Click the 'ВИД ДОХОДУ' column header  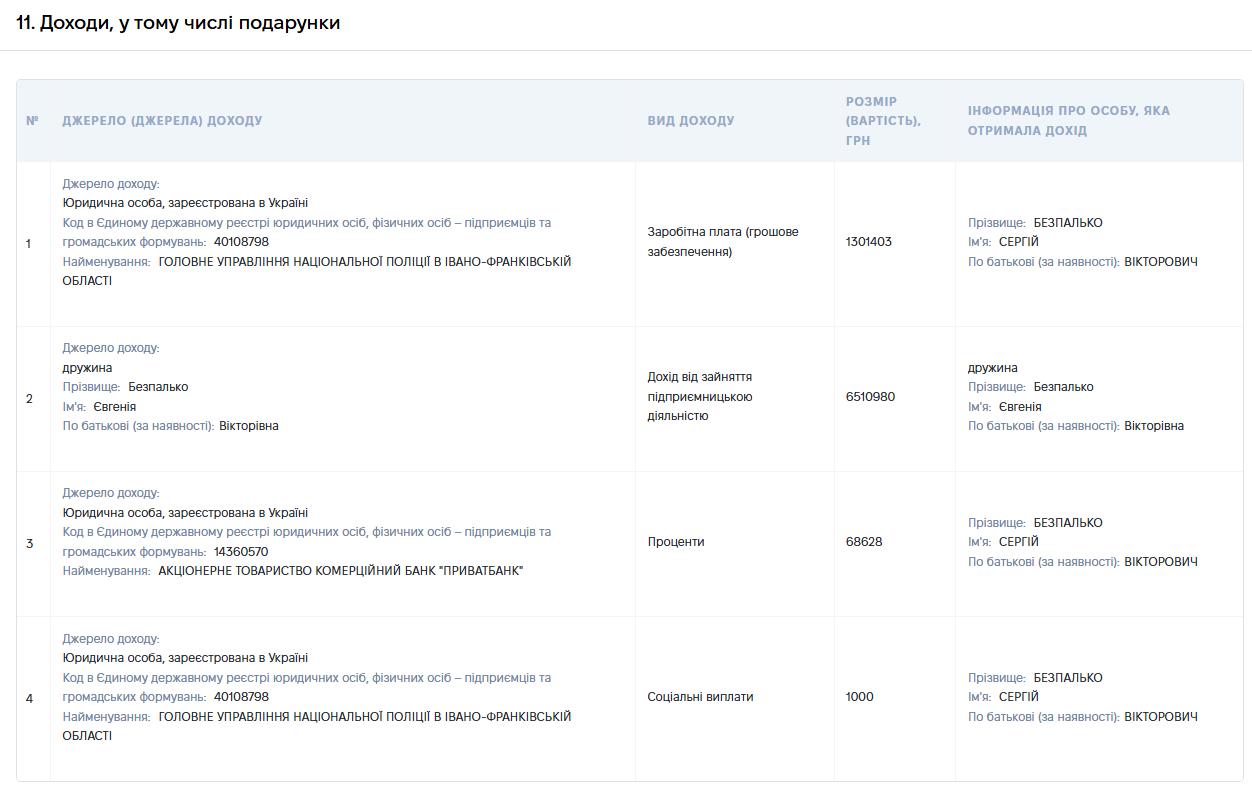tap(691, 121)
